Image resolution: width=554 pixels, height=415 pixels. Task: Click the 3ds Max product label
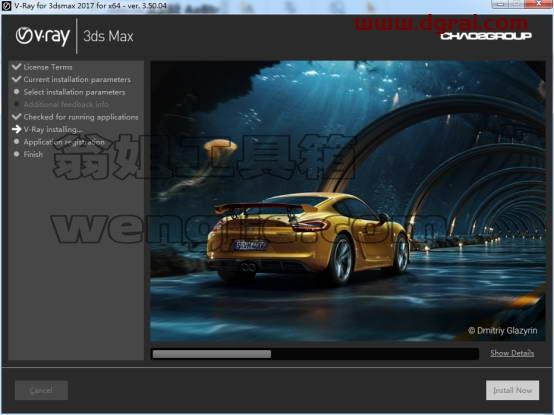pyautogui.click(x=108, y=36)
